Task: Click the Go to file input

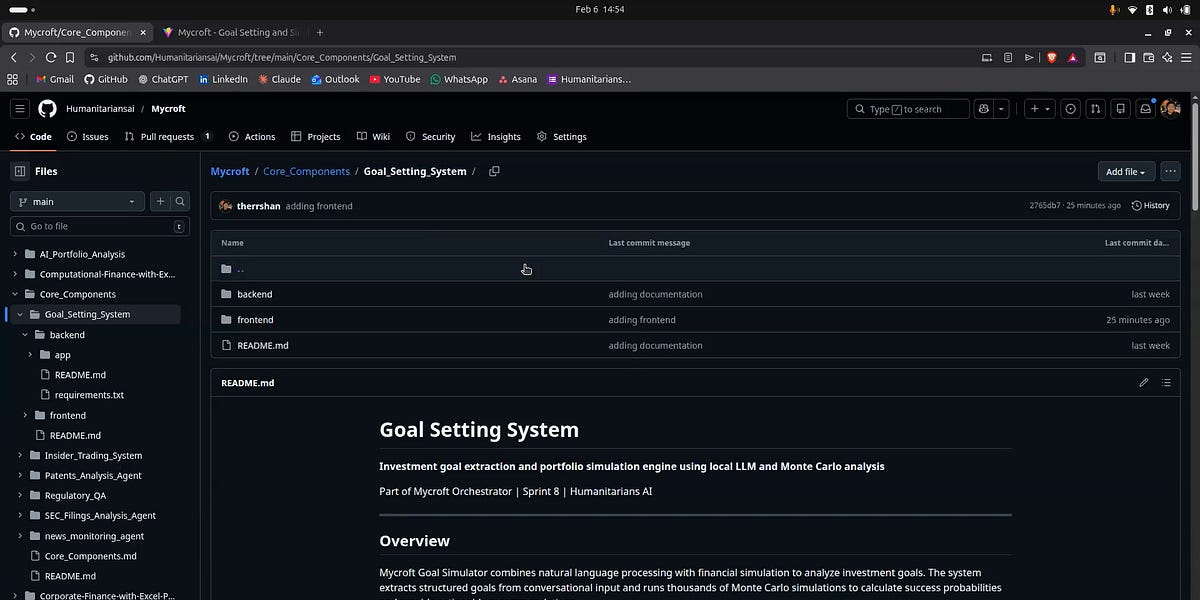Action: pyautogui.click(x=98, y=227)
